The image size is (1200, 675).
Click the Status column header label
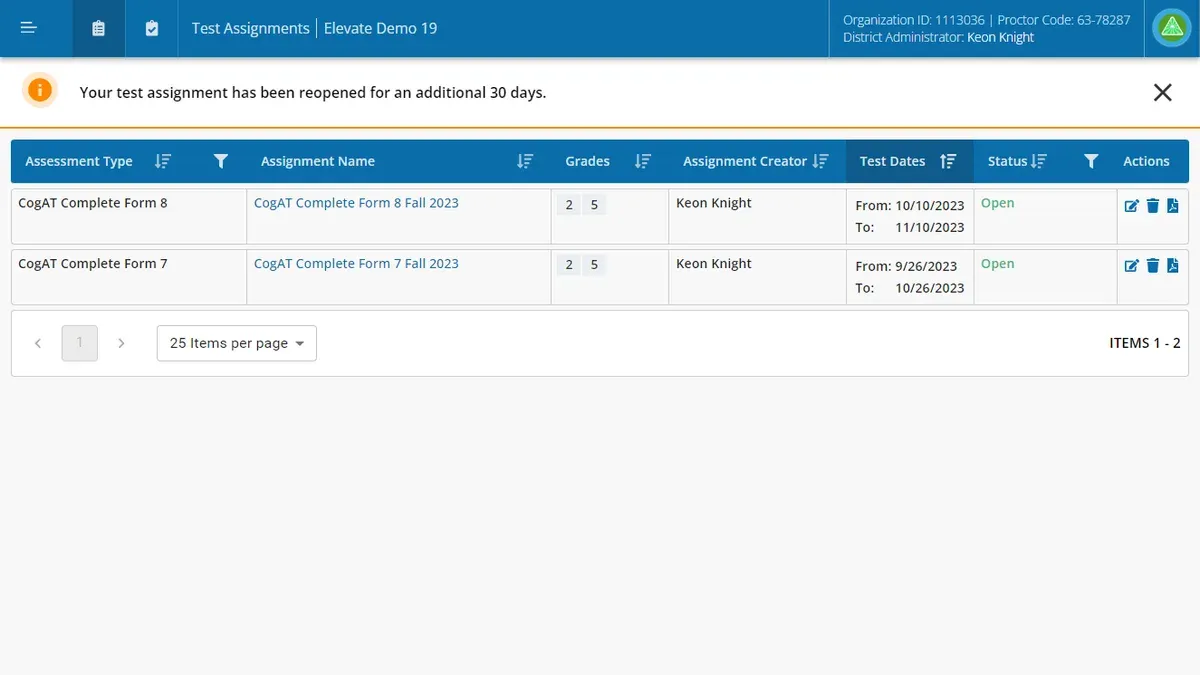[1007, 161]
